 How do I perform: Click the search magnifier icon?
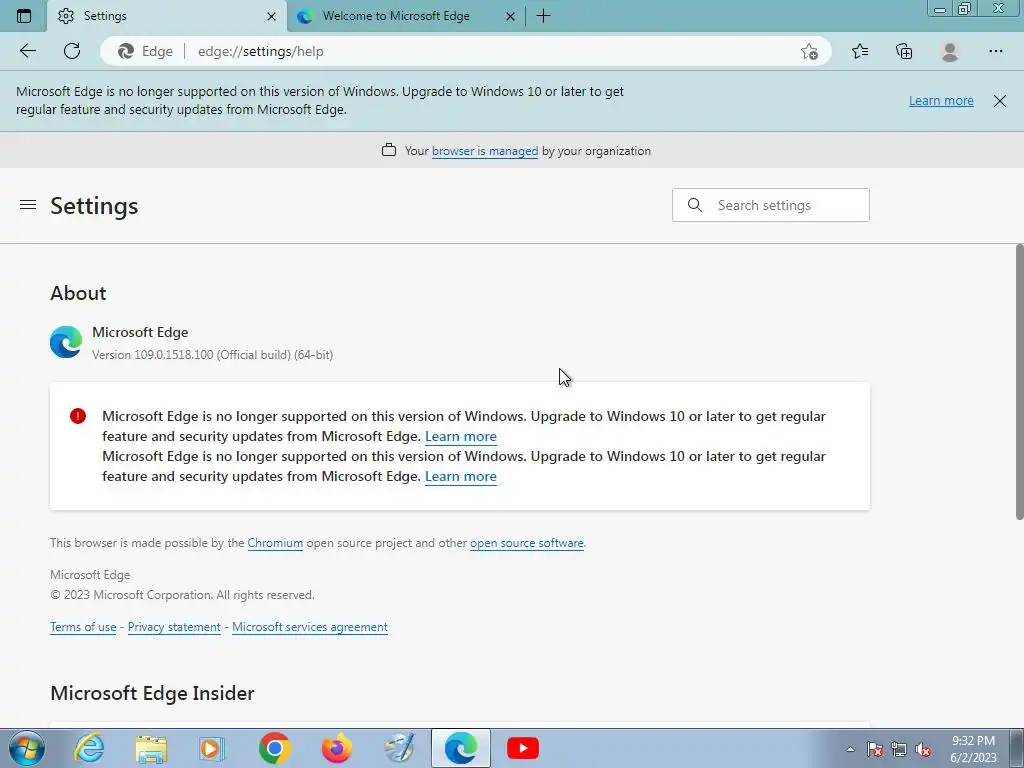coord(695,205)
